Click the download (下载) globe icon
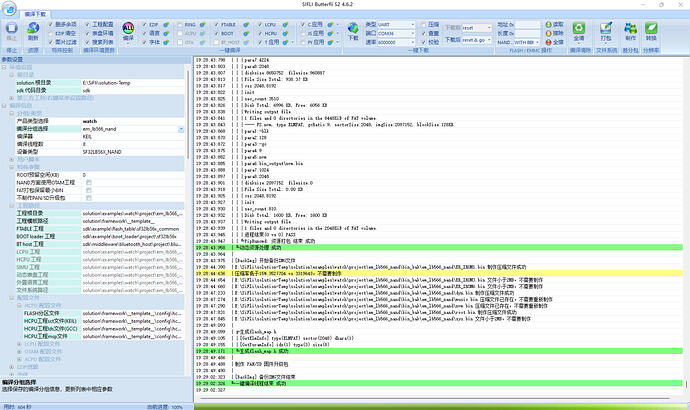This screenshot has height=410, width=690. click(x=353, y=28)
